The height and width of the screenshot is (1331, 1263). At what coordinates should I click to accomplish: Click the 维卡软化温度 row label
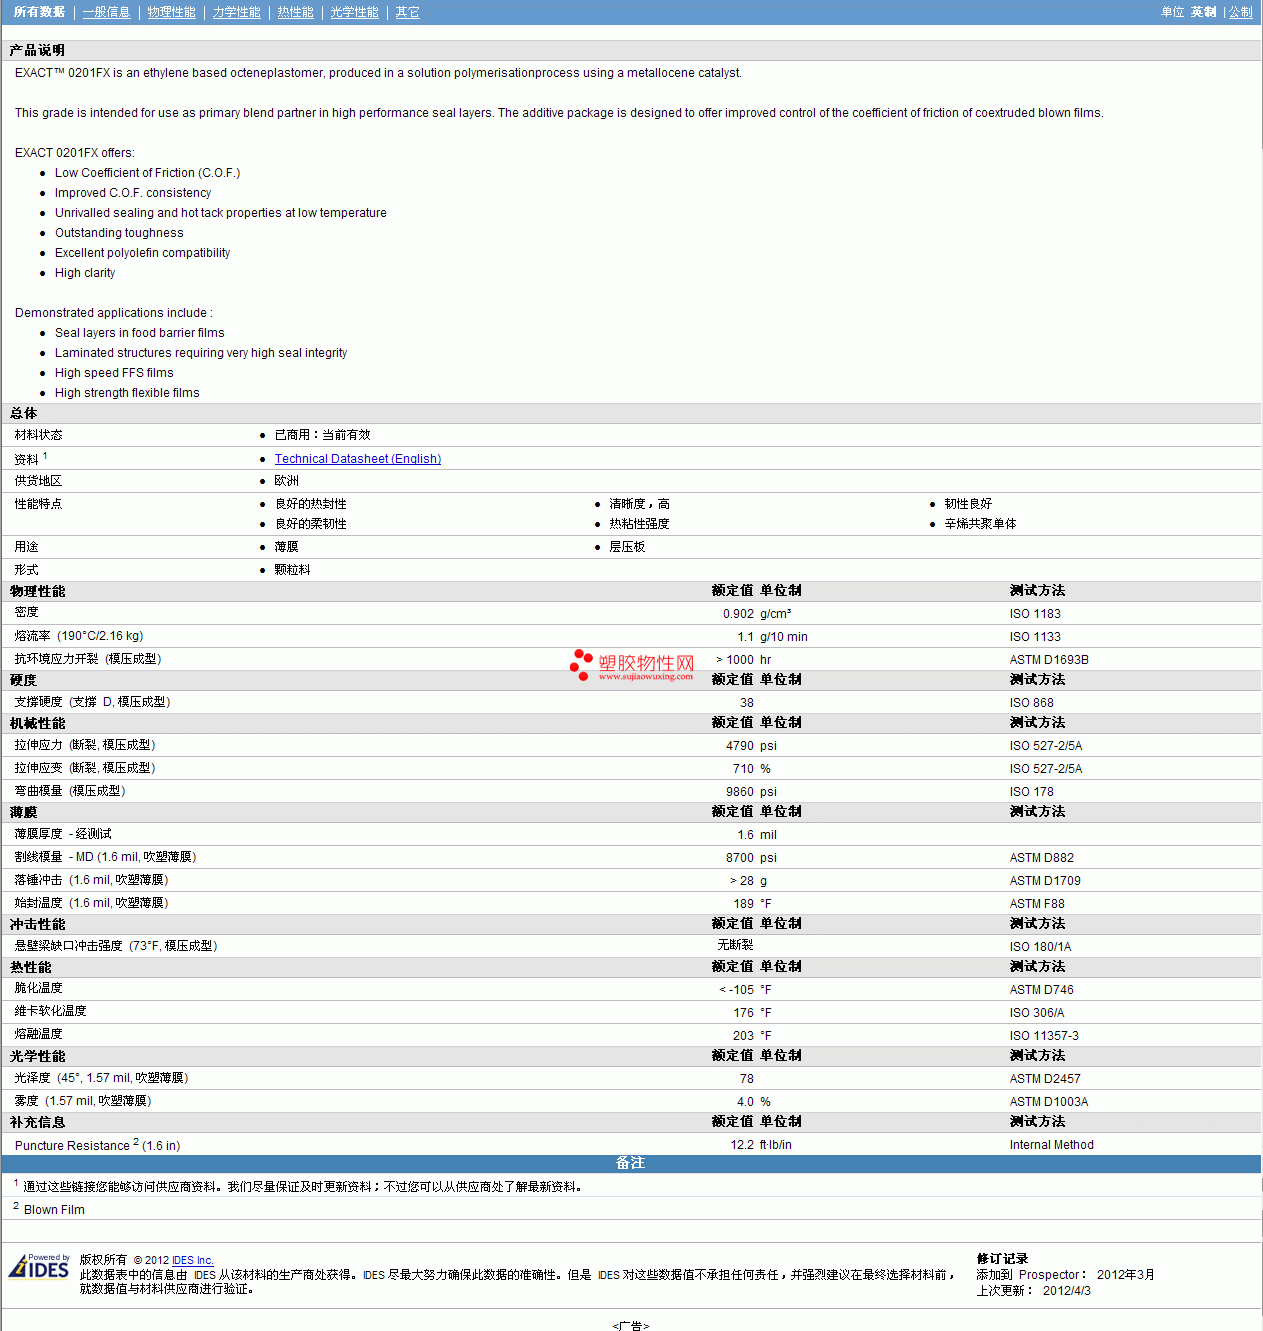(51, 1011)
